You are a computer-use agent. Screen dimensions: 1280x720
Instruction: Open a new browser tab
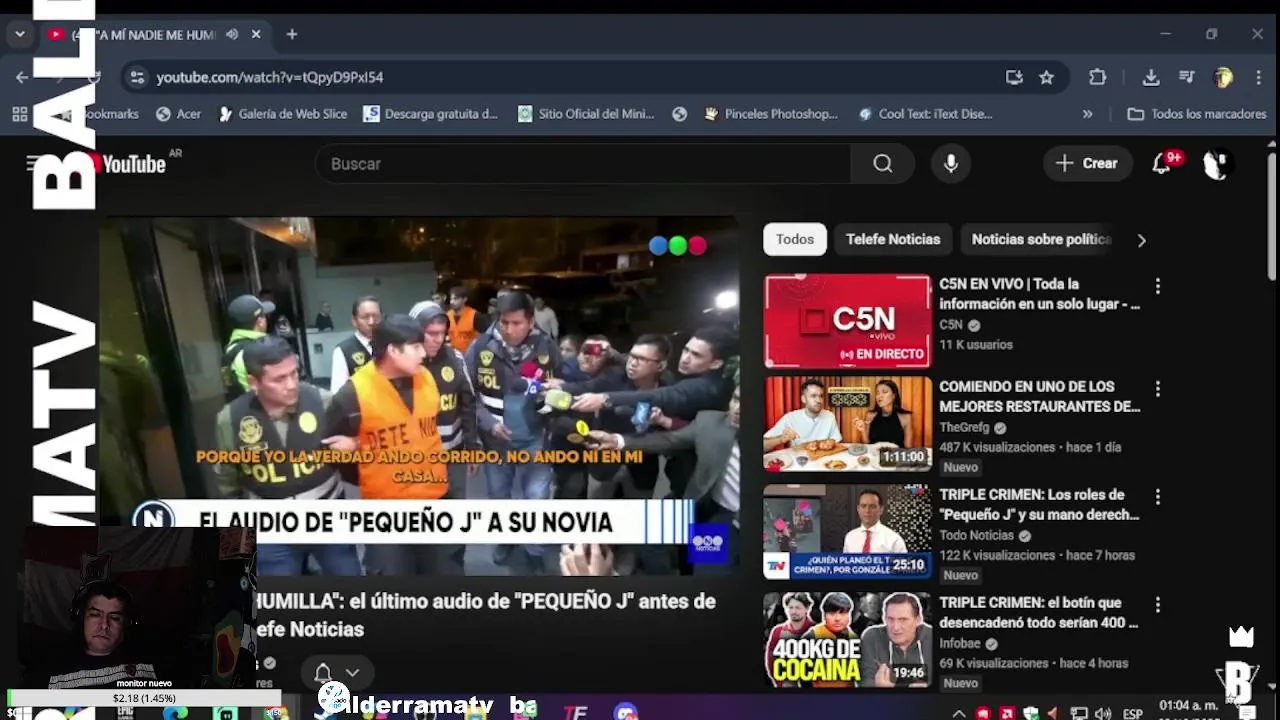tap(292, 34)
